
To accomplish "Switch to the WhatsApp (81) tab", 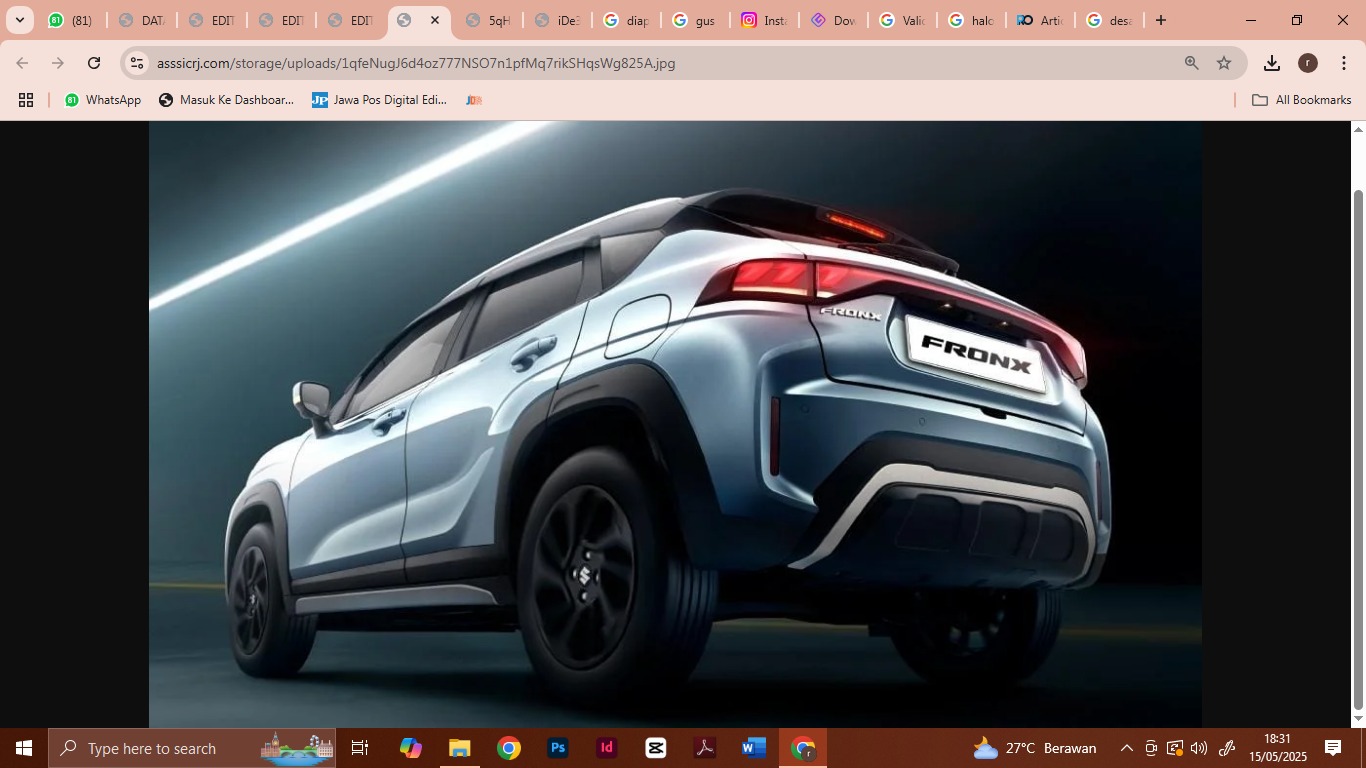I will point(72,20).
